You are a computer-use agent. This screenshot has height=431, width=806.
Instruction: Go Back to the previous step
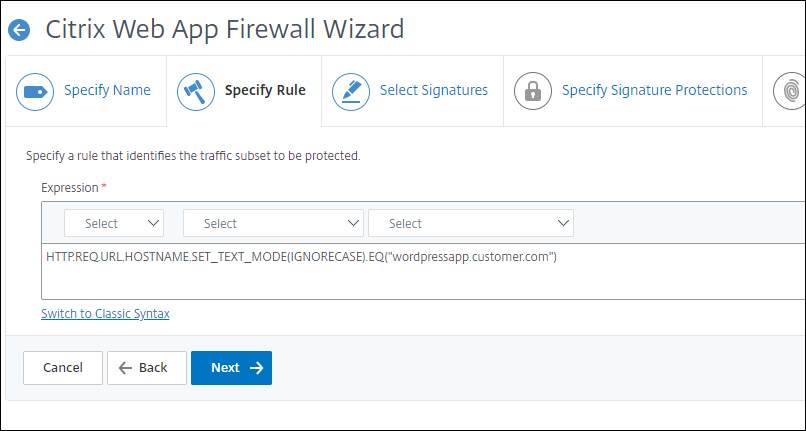click(x=146, y=368)
